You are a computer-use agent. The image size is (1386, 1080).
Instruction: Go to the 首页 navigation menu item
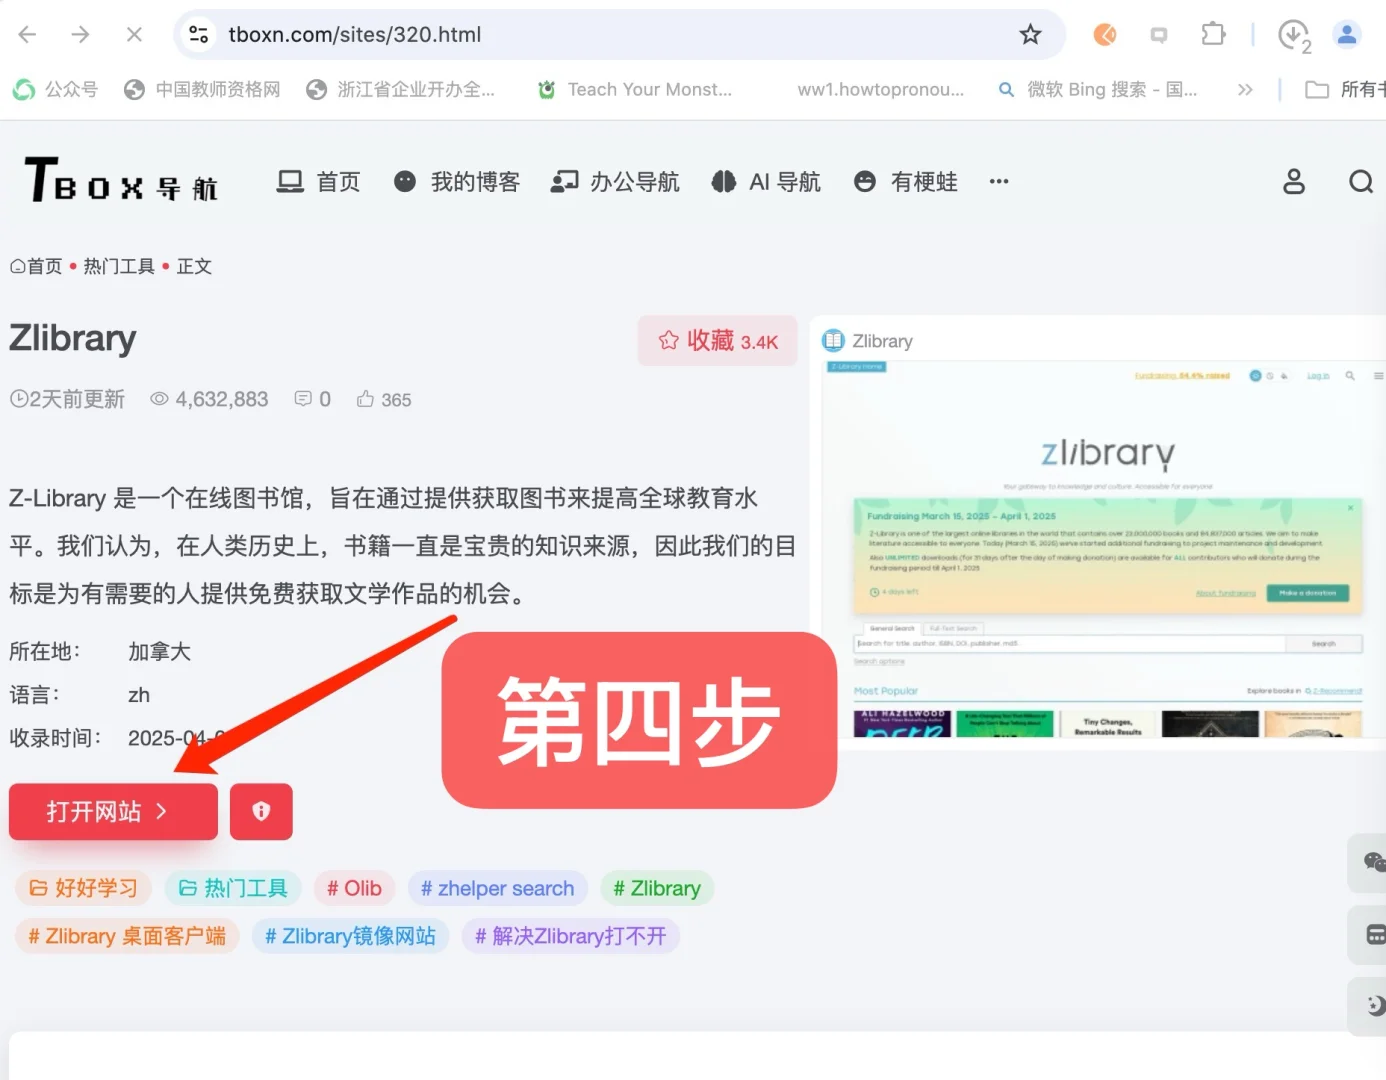click(319, 182)
